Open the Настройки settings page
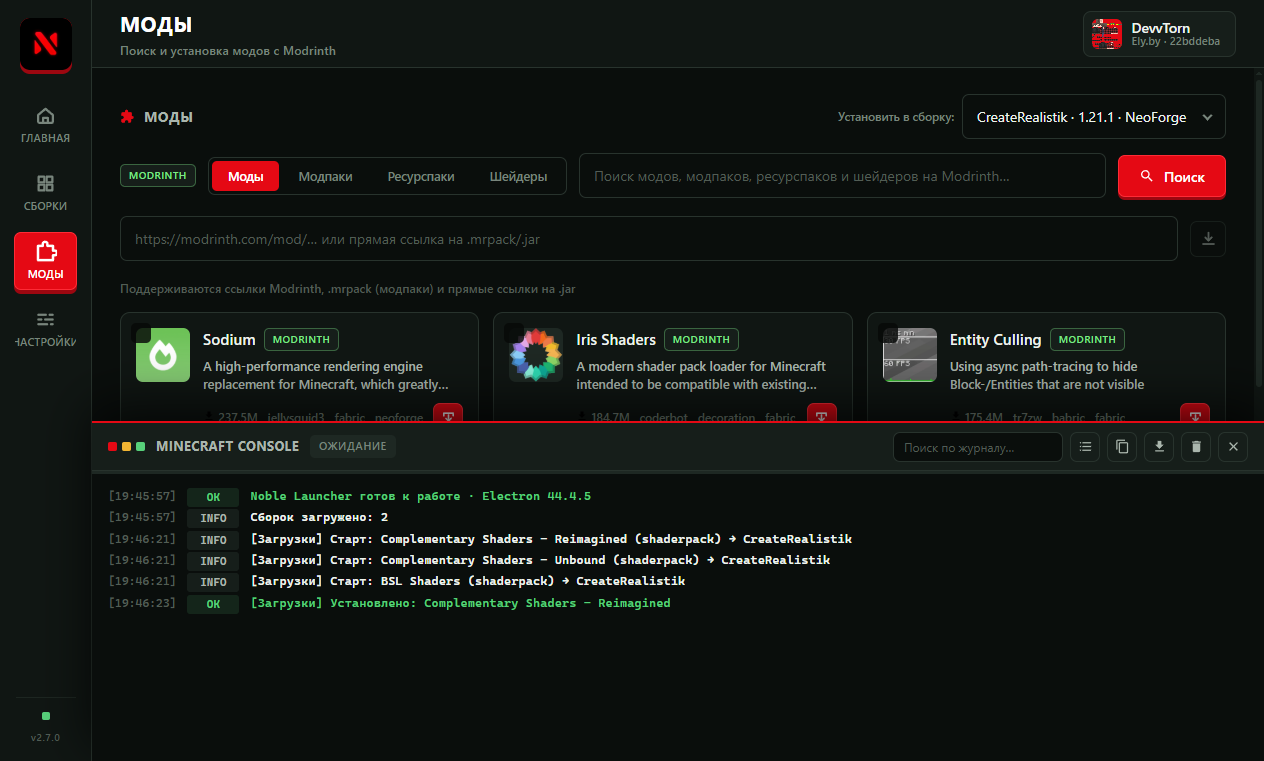This screenshot has width=1264, height=761. tap(45, 329)
